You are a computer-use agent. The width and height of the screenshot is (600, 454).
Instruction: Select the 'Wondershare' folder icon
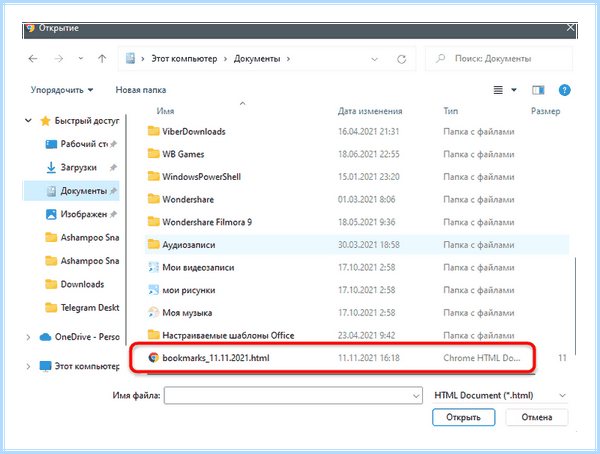pyautogui.click(x=153, y=199)
